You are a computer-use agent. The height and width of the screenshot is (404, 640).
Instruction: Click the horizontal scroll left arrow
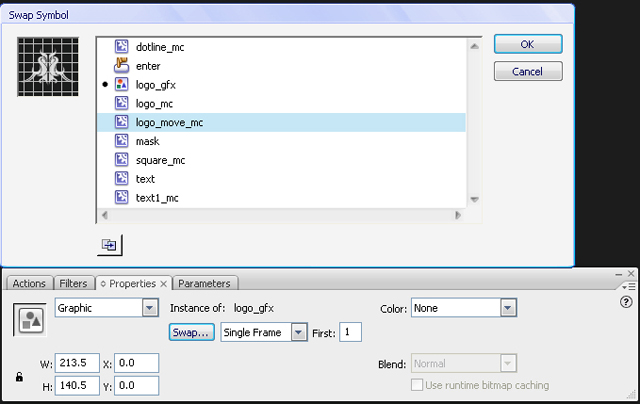(x=105, y=215)
